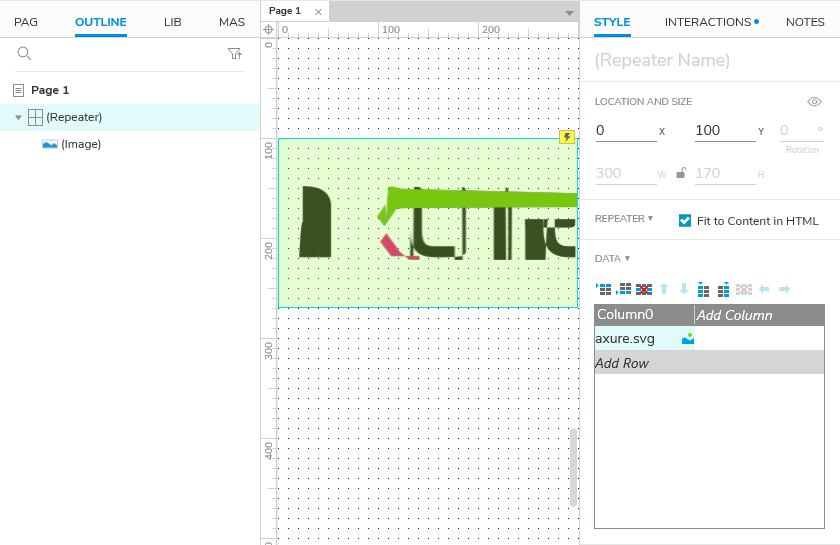Open the INTERACTIONS tab
The image size is (840, 545).
coord(708,22)
